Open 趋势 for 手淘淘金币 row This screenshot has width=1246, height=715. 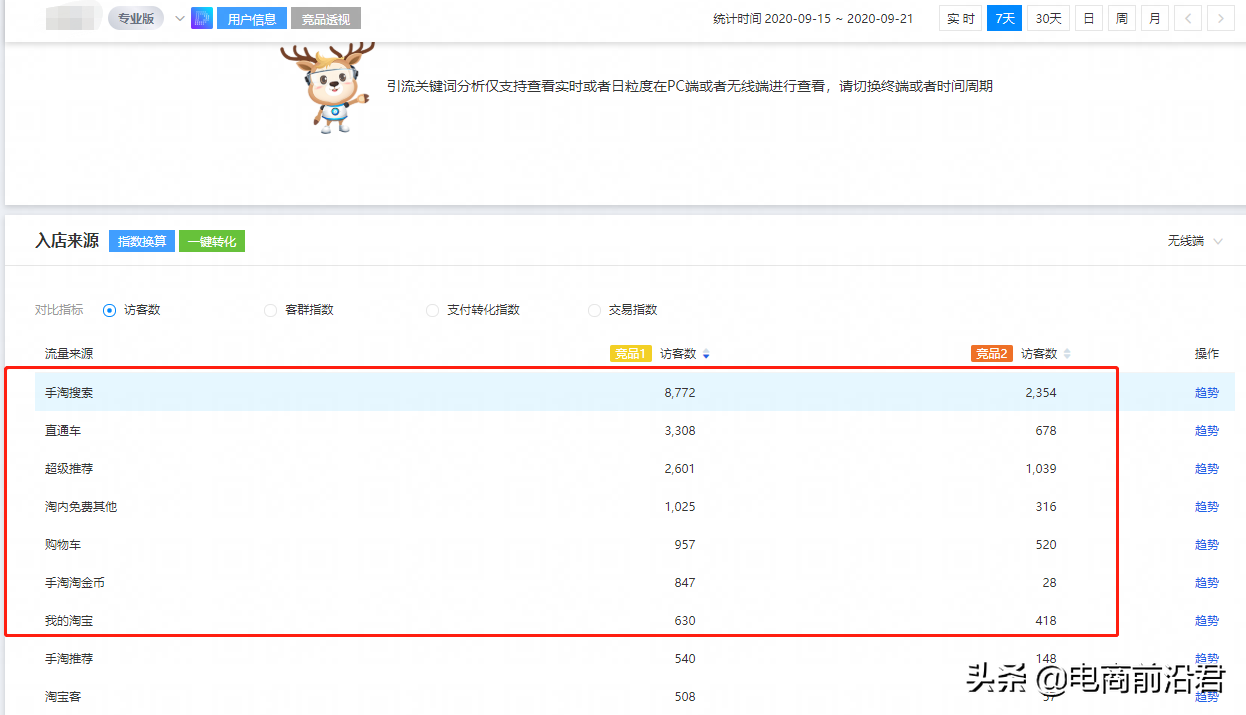(x=1207, y=583)
